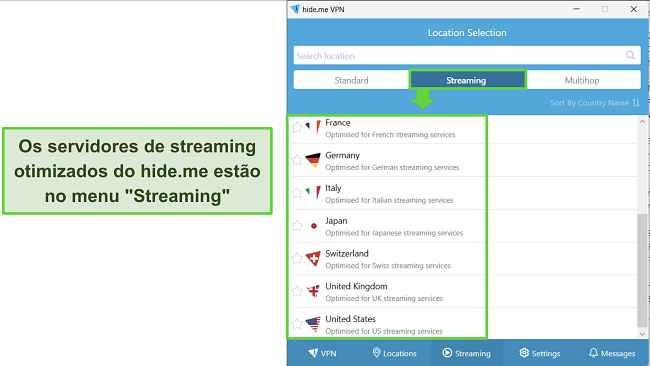The height and width of the screenshot is (366, 650).
Task: Favorite the United Kingdom server star
Action: 297,291
